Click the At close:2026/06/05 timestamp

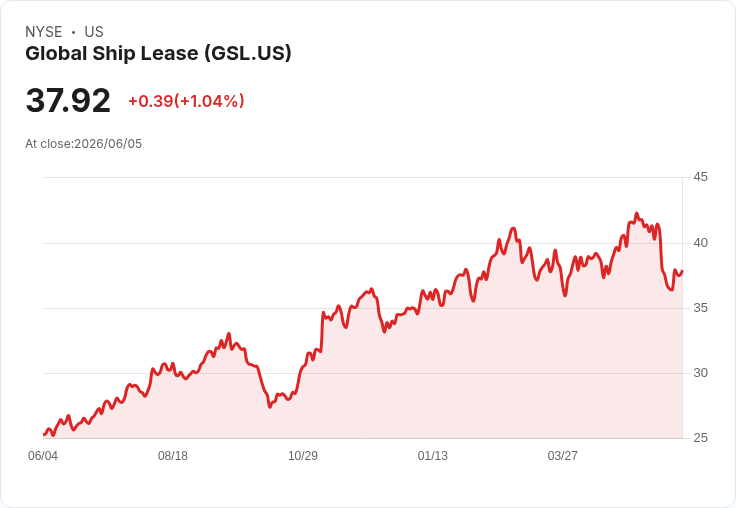click(x=84, y=144)
